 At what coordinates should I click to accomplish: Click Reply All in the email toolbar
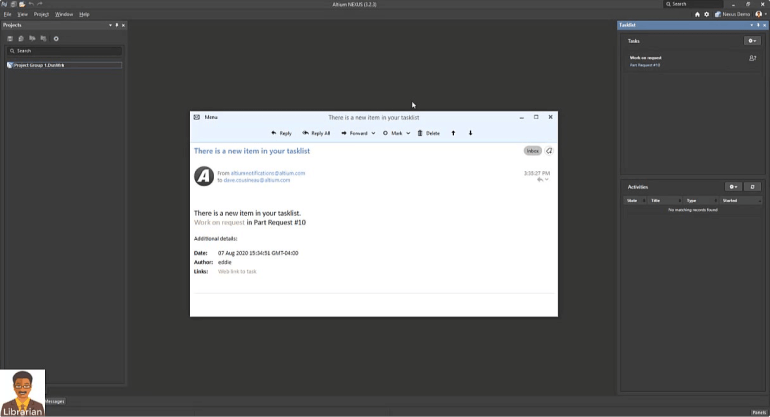point(316,133)
